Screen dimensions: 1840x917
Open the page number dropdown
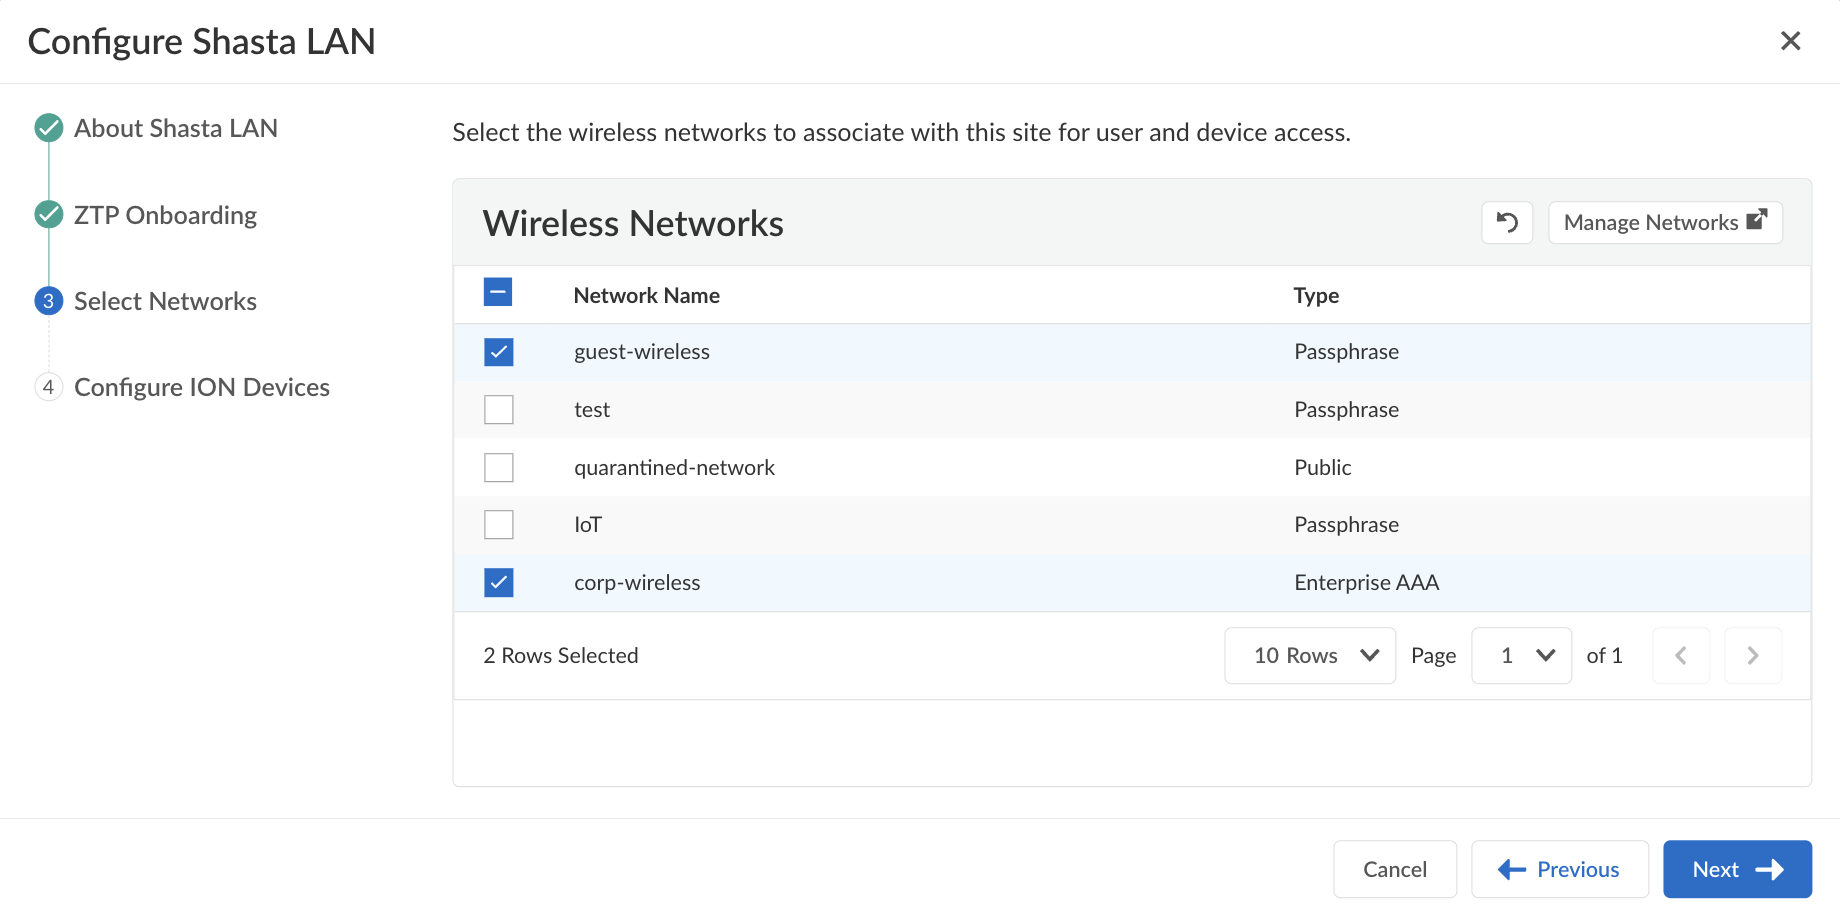(1521, 656)
